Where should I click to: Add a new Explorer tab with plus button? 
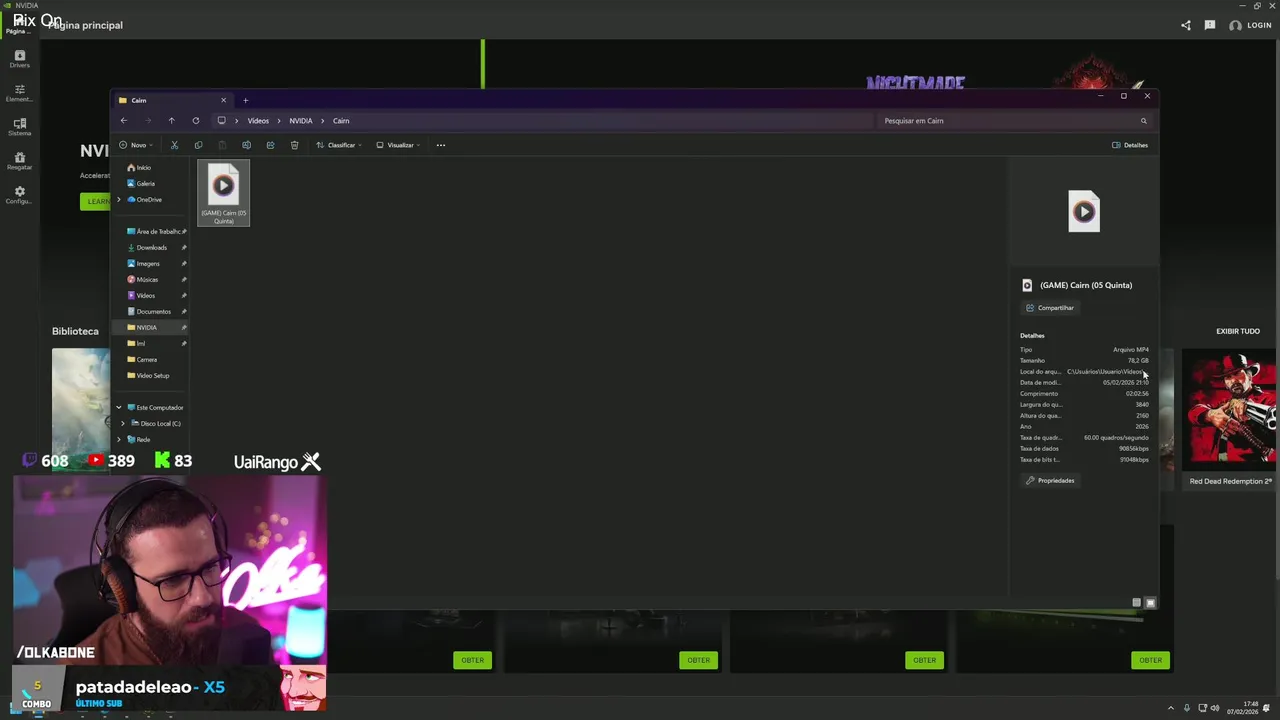point(245,100)
